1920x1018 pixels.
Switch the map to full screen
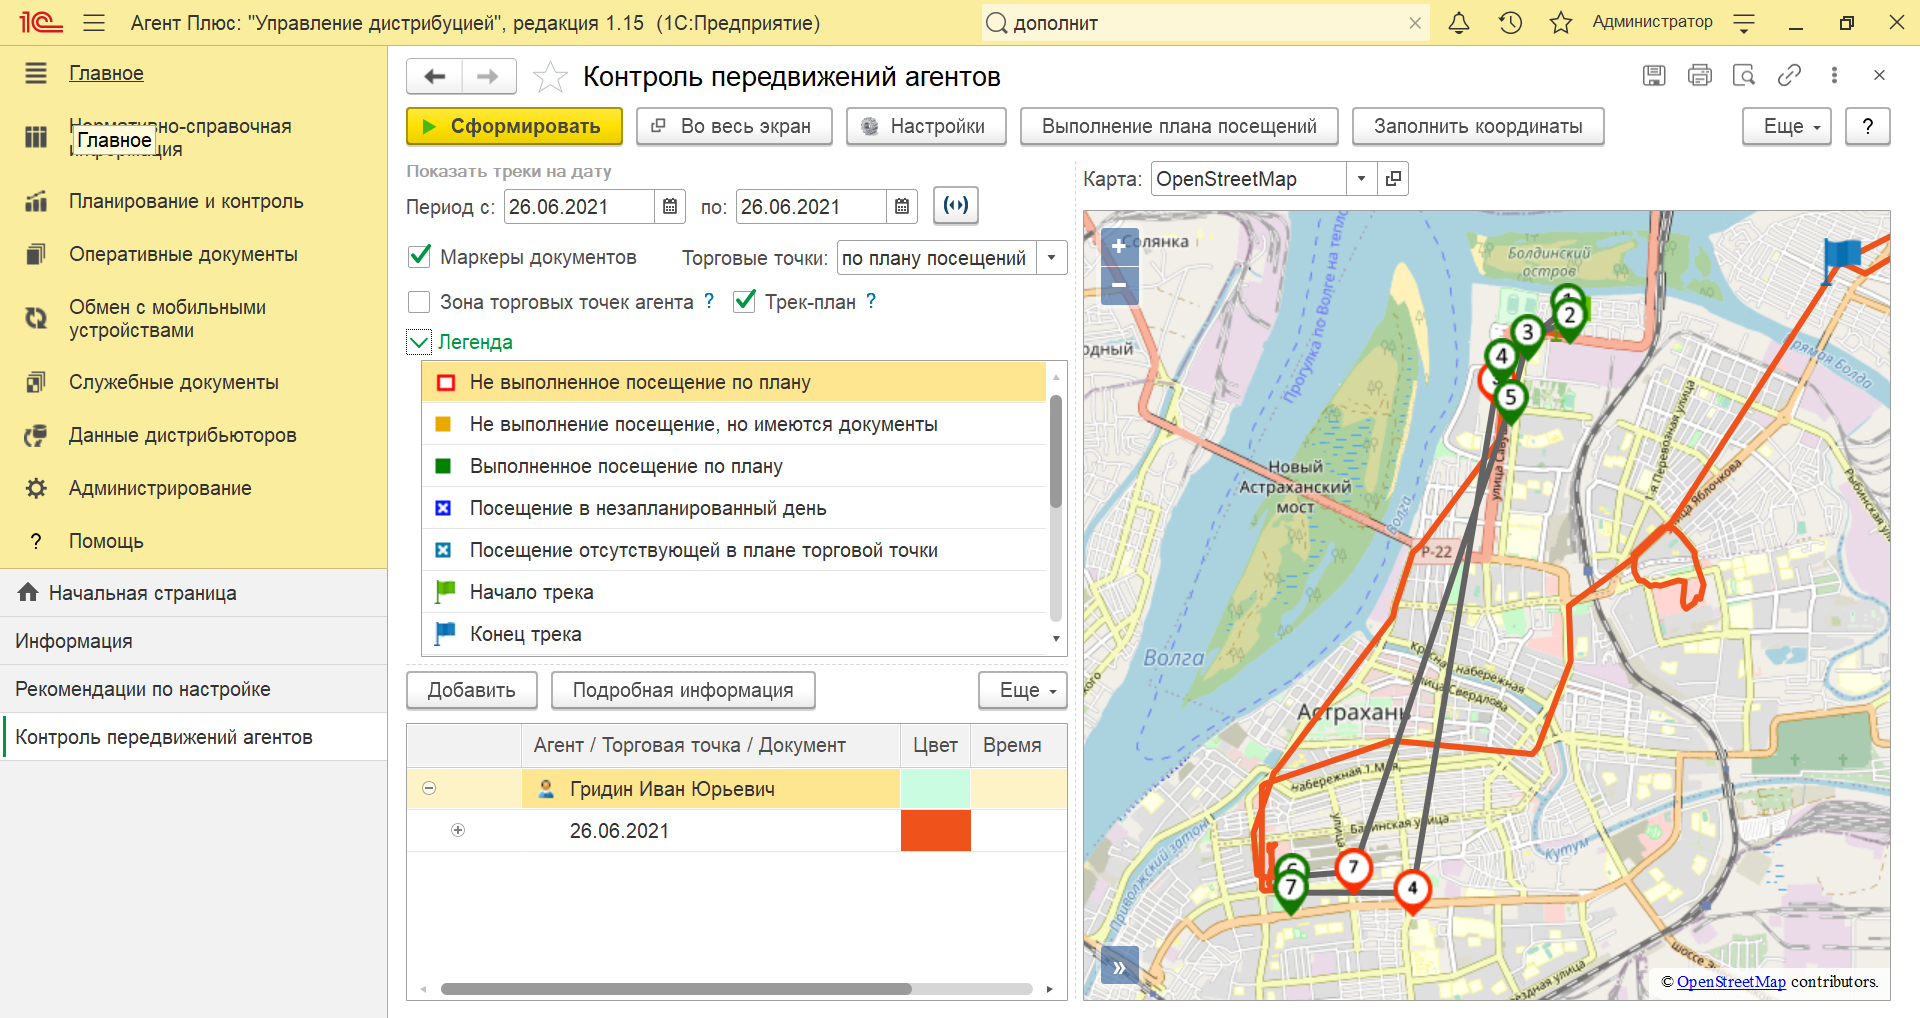click(734, 126)
